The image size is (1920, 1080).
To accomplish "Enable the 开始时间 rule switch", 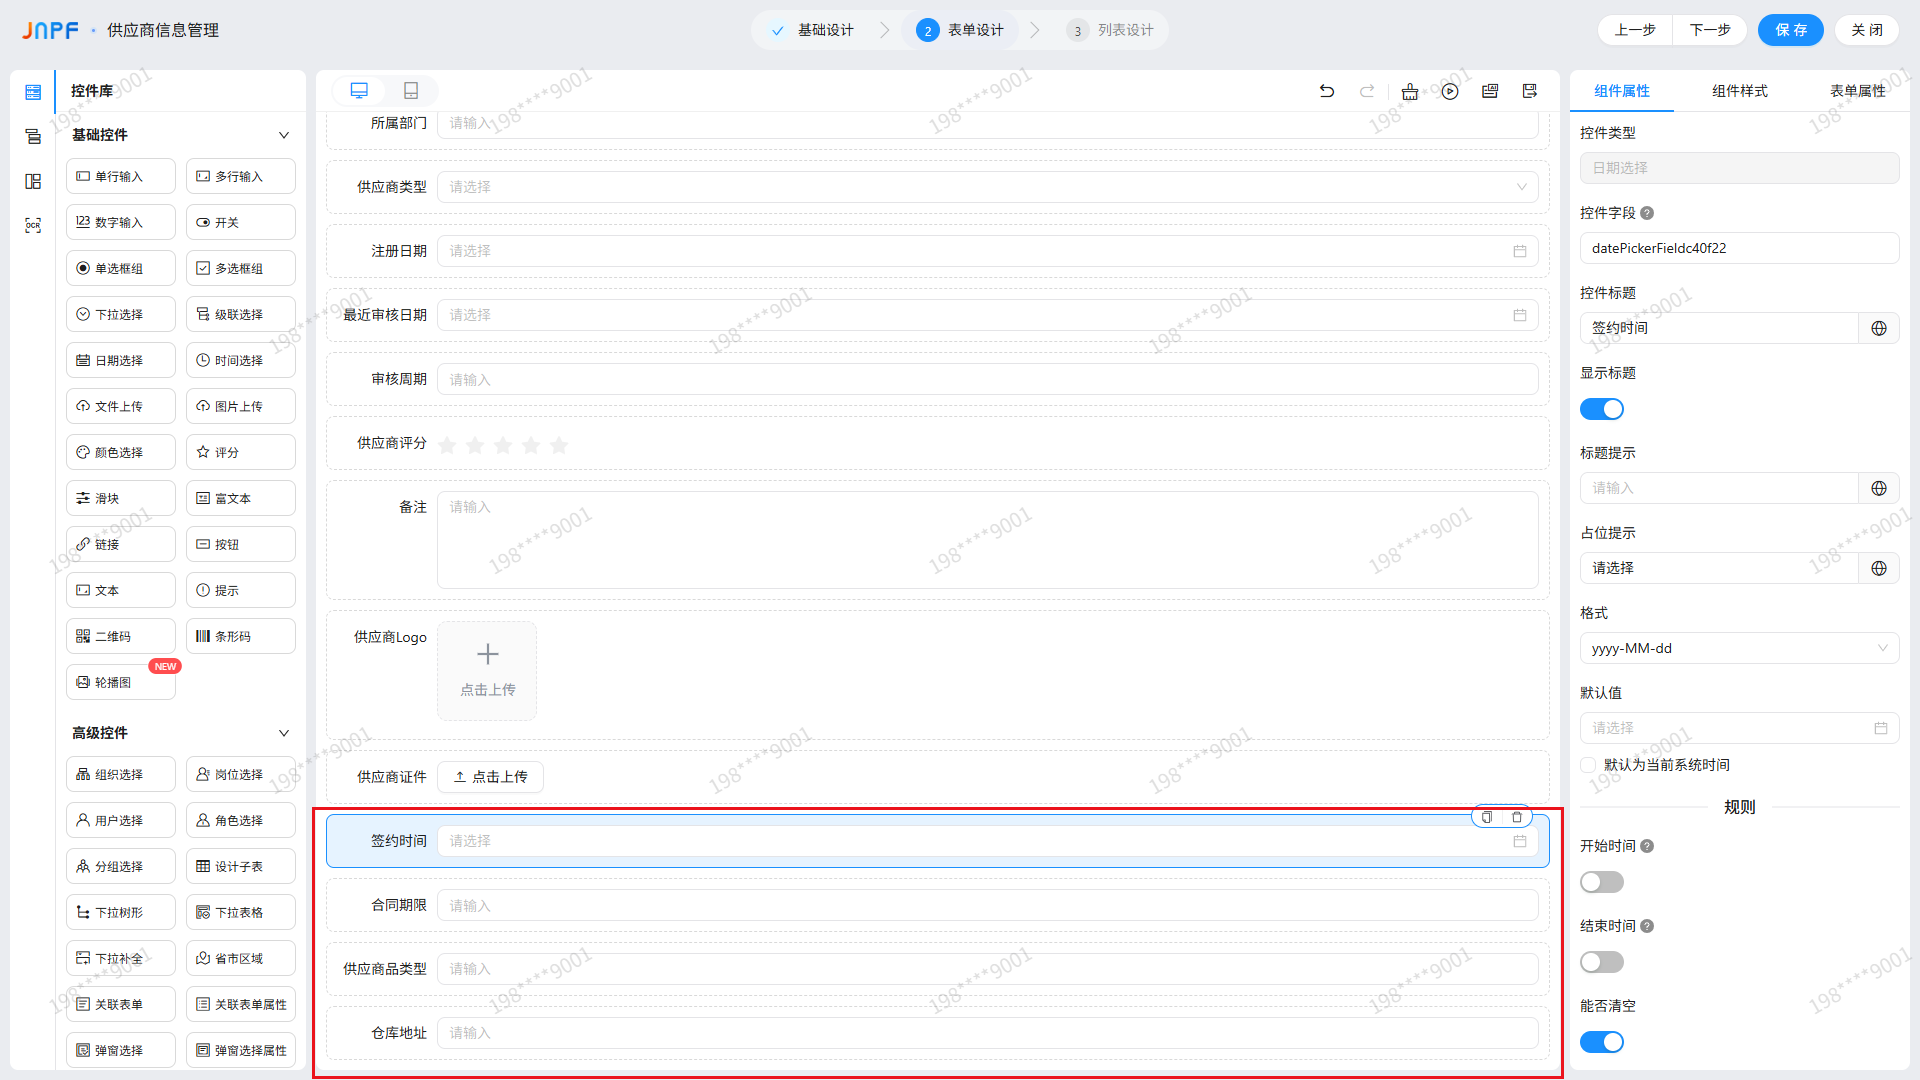I will point(1602,882).
